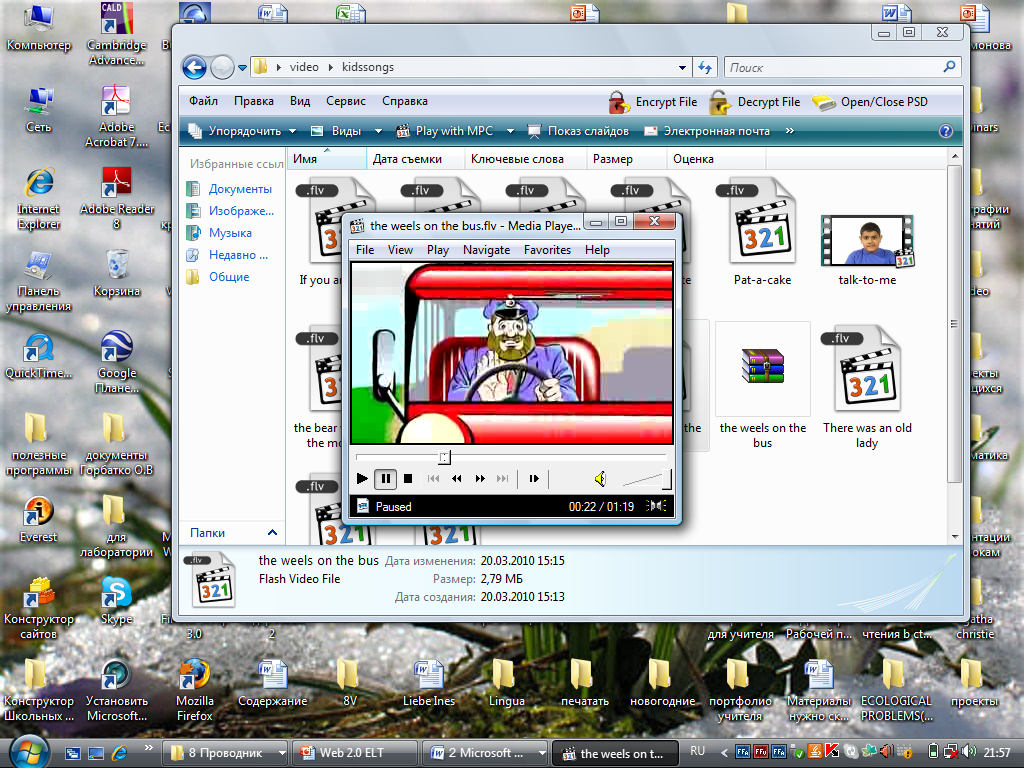This screenshot has width=1024, height=768.
Task: Open Internet Explorer desktop icon
Action: (x=39, y=198)
